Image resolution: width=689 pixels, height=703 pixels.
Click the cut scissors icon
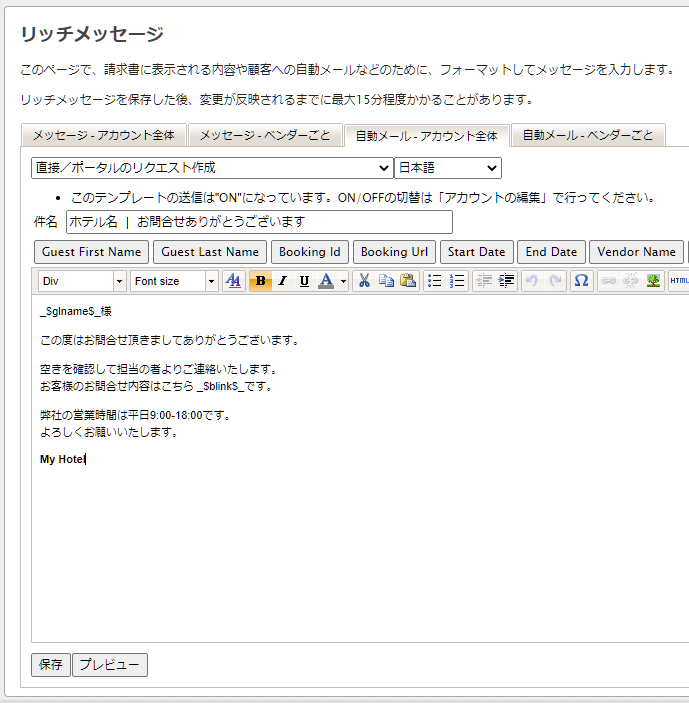coord(365,281)
